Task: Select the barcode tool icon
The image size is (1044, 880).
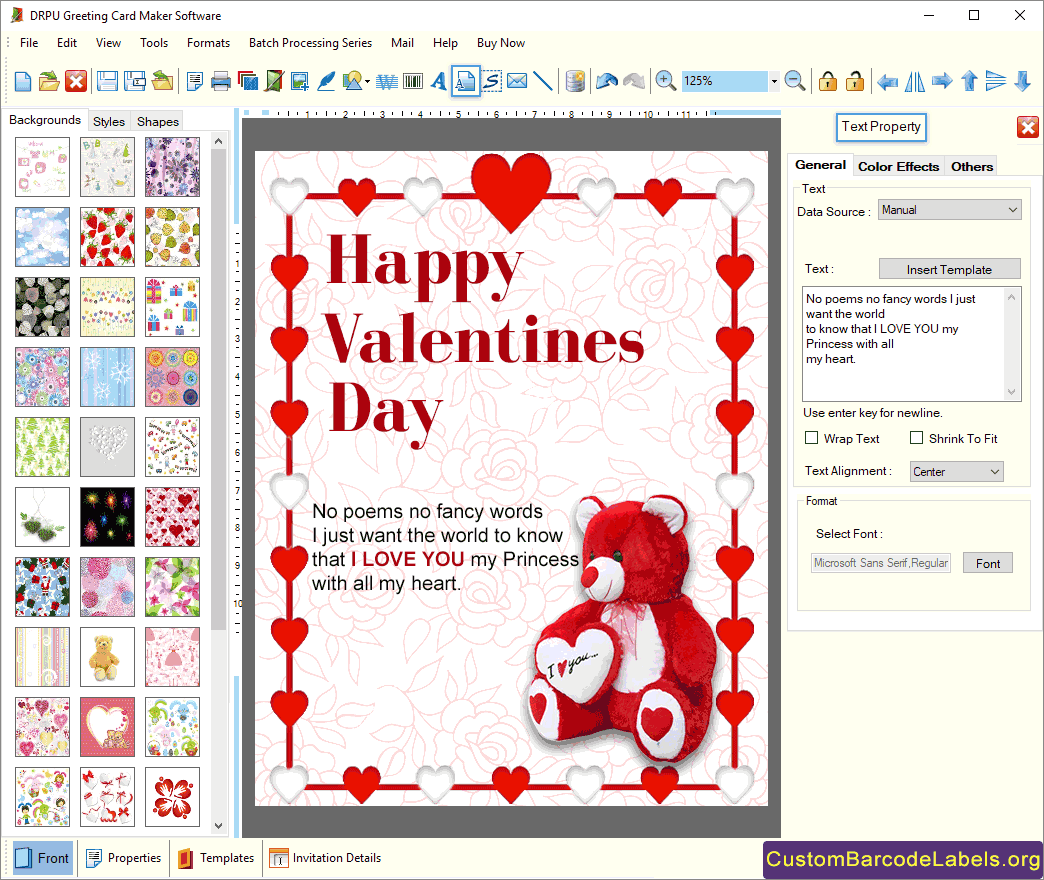Action: pos(413,81)
